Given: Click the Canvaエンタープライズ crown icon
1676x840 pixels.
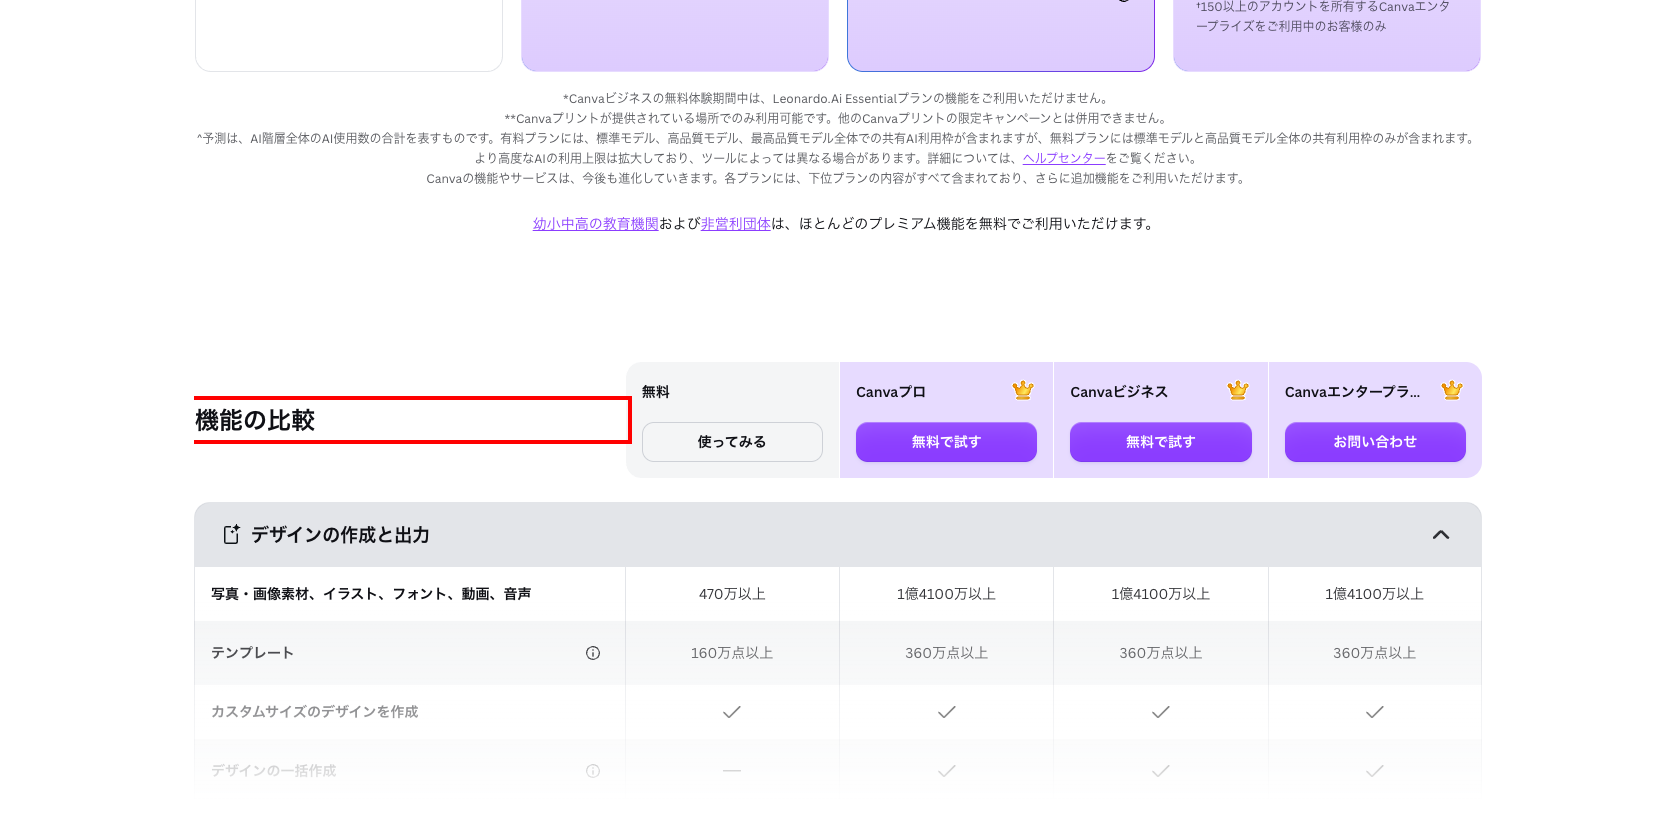Looking at the screenshot, I should [x=1452, y=391].
